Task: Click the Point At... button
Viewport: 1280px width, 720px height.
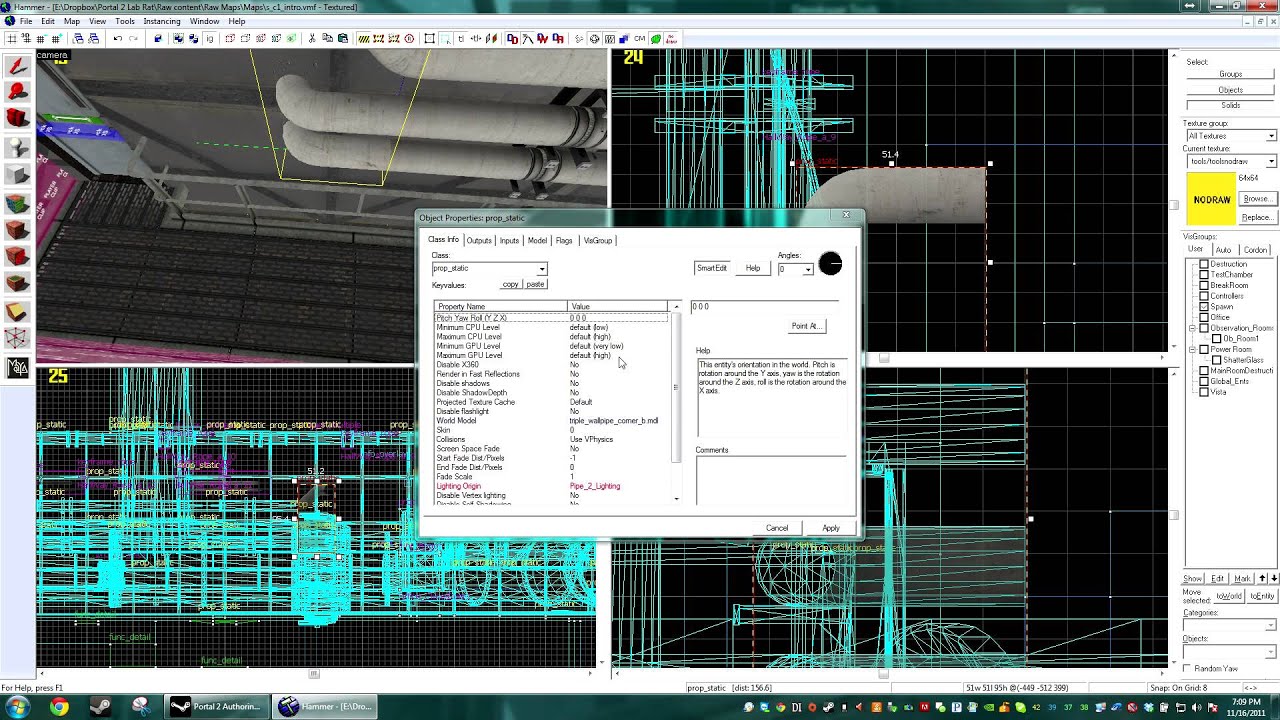Action: (x=807, y=326)
